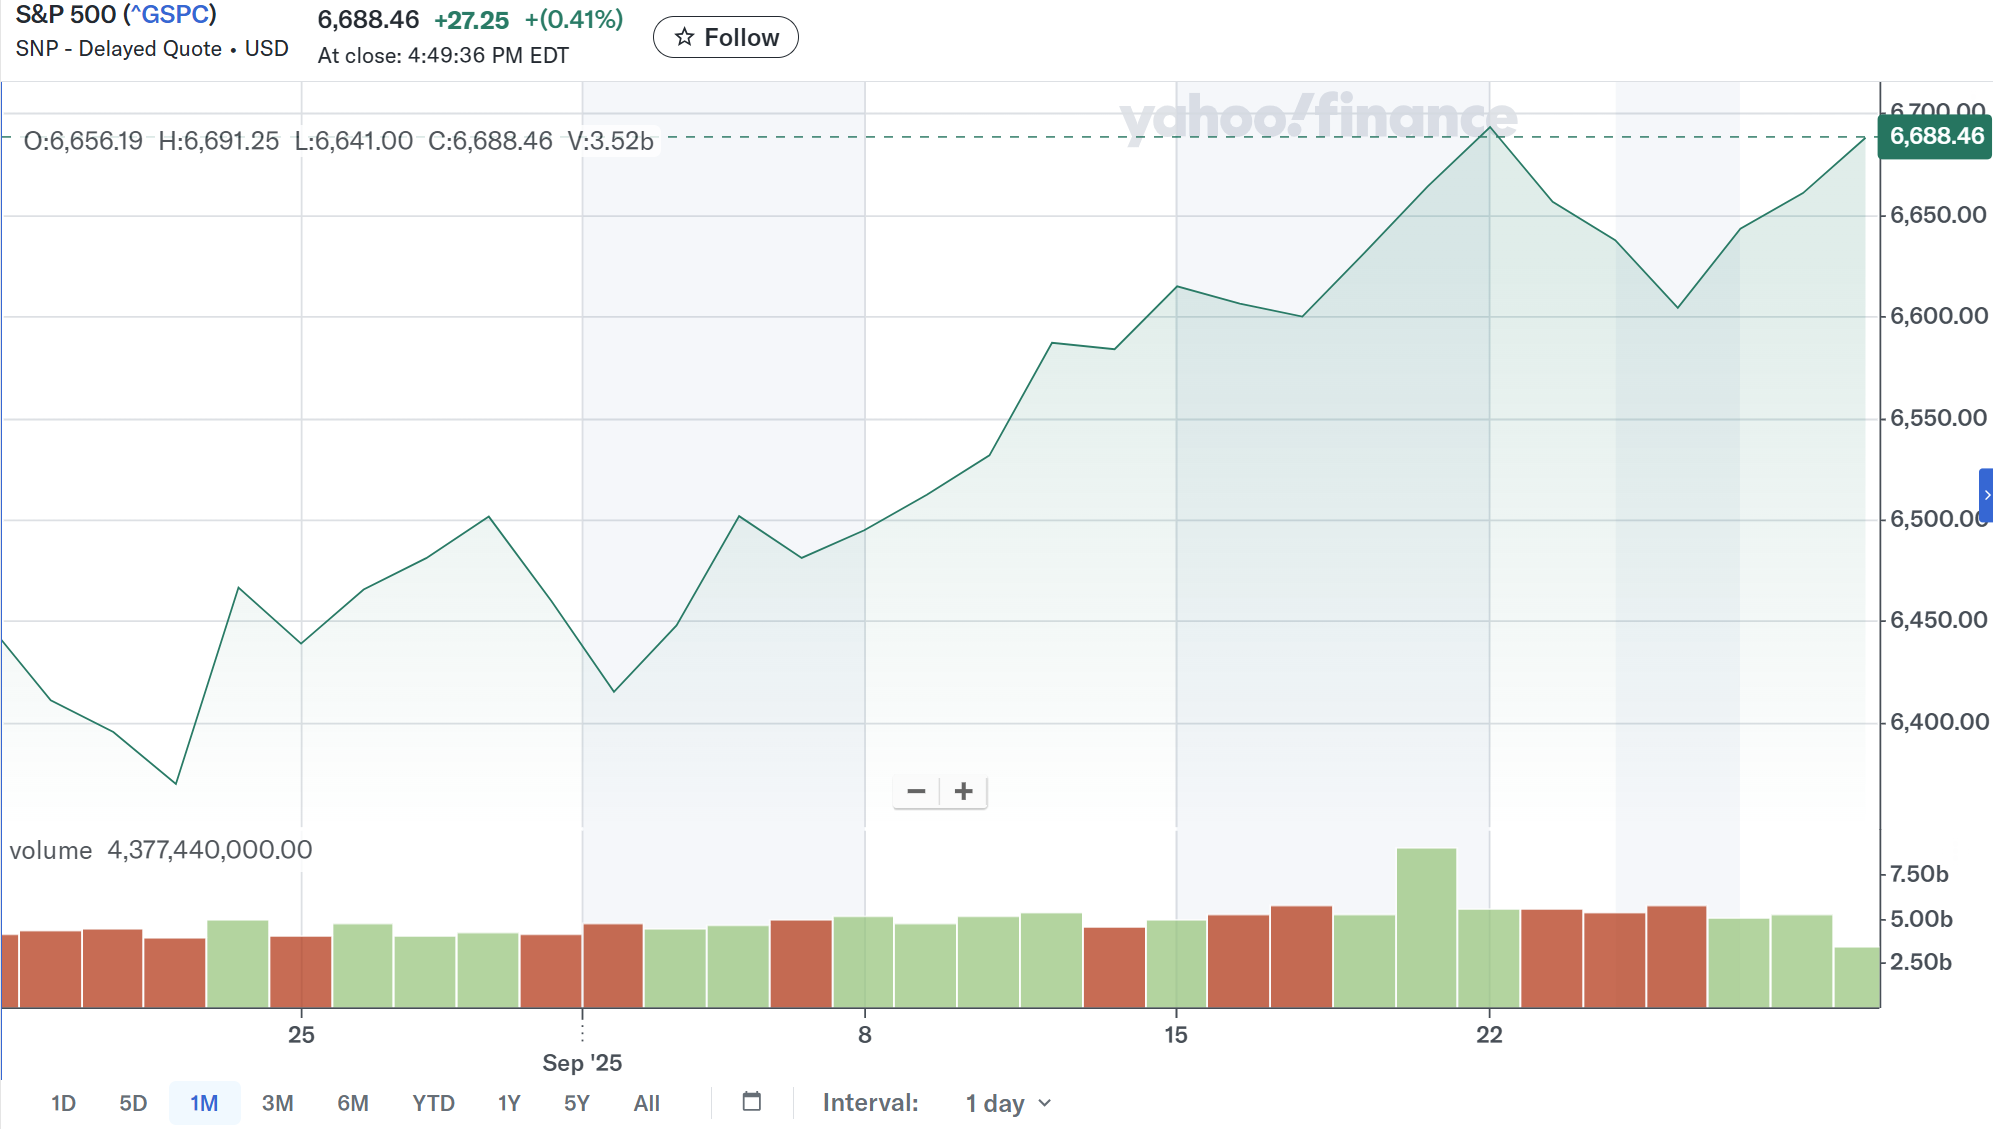This screenshot has height=1129, width=1993.
Task: Click the ^GSPC ticker symbol link
Action: coord(170,15)
